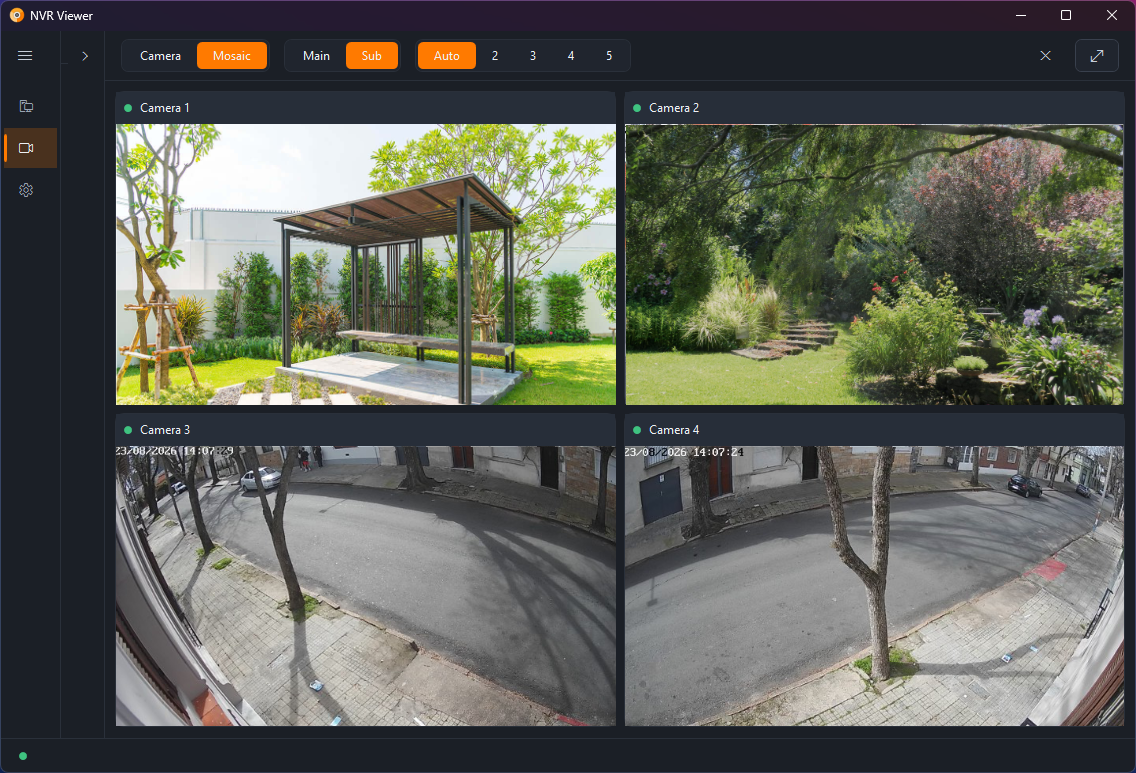Set mosaic layout to 3 columns
This screenshot has width=1136, height=773.
pos(532,56)
